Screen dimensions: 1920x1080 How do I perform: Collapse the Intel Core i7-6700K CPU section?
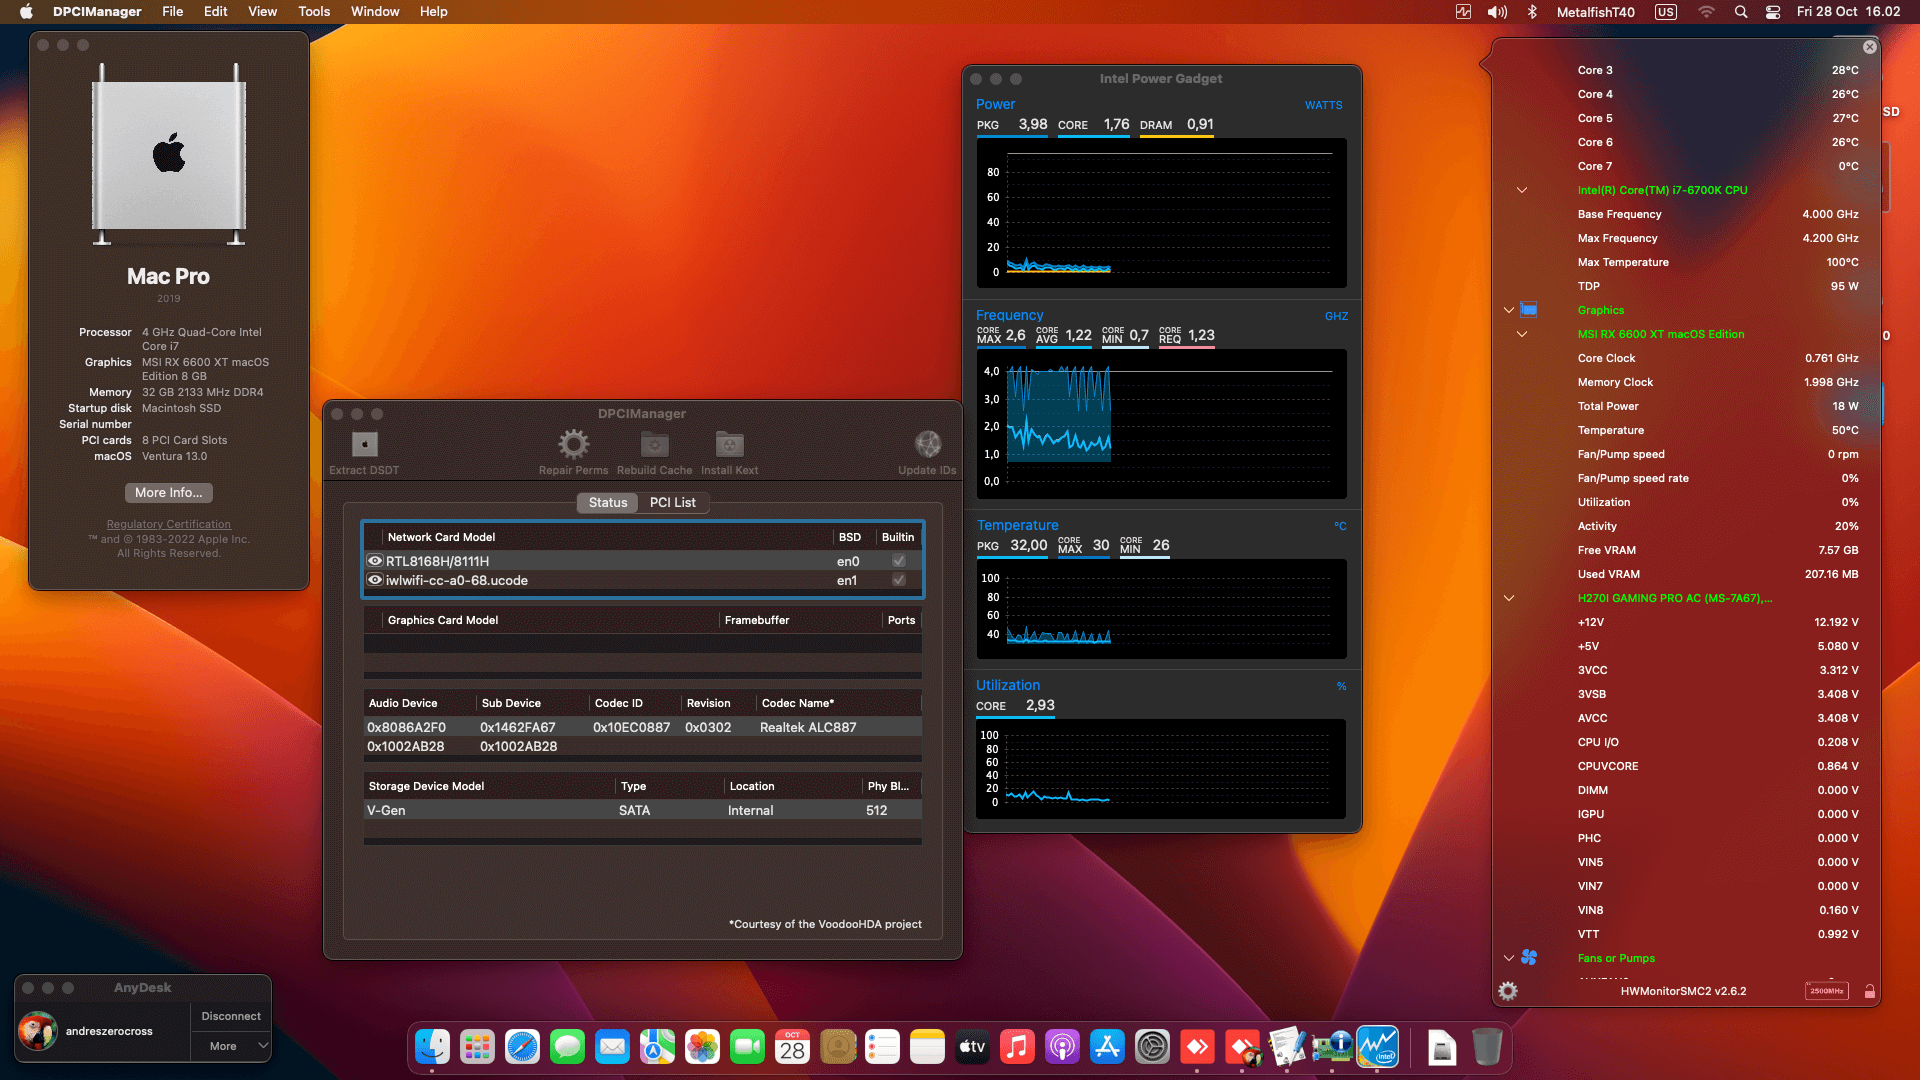1521,190
